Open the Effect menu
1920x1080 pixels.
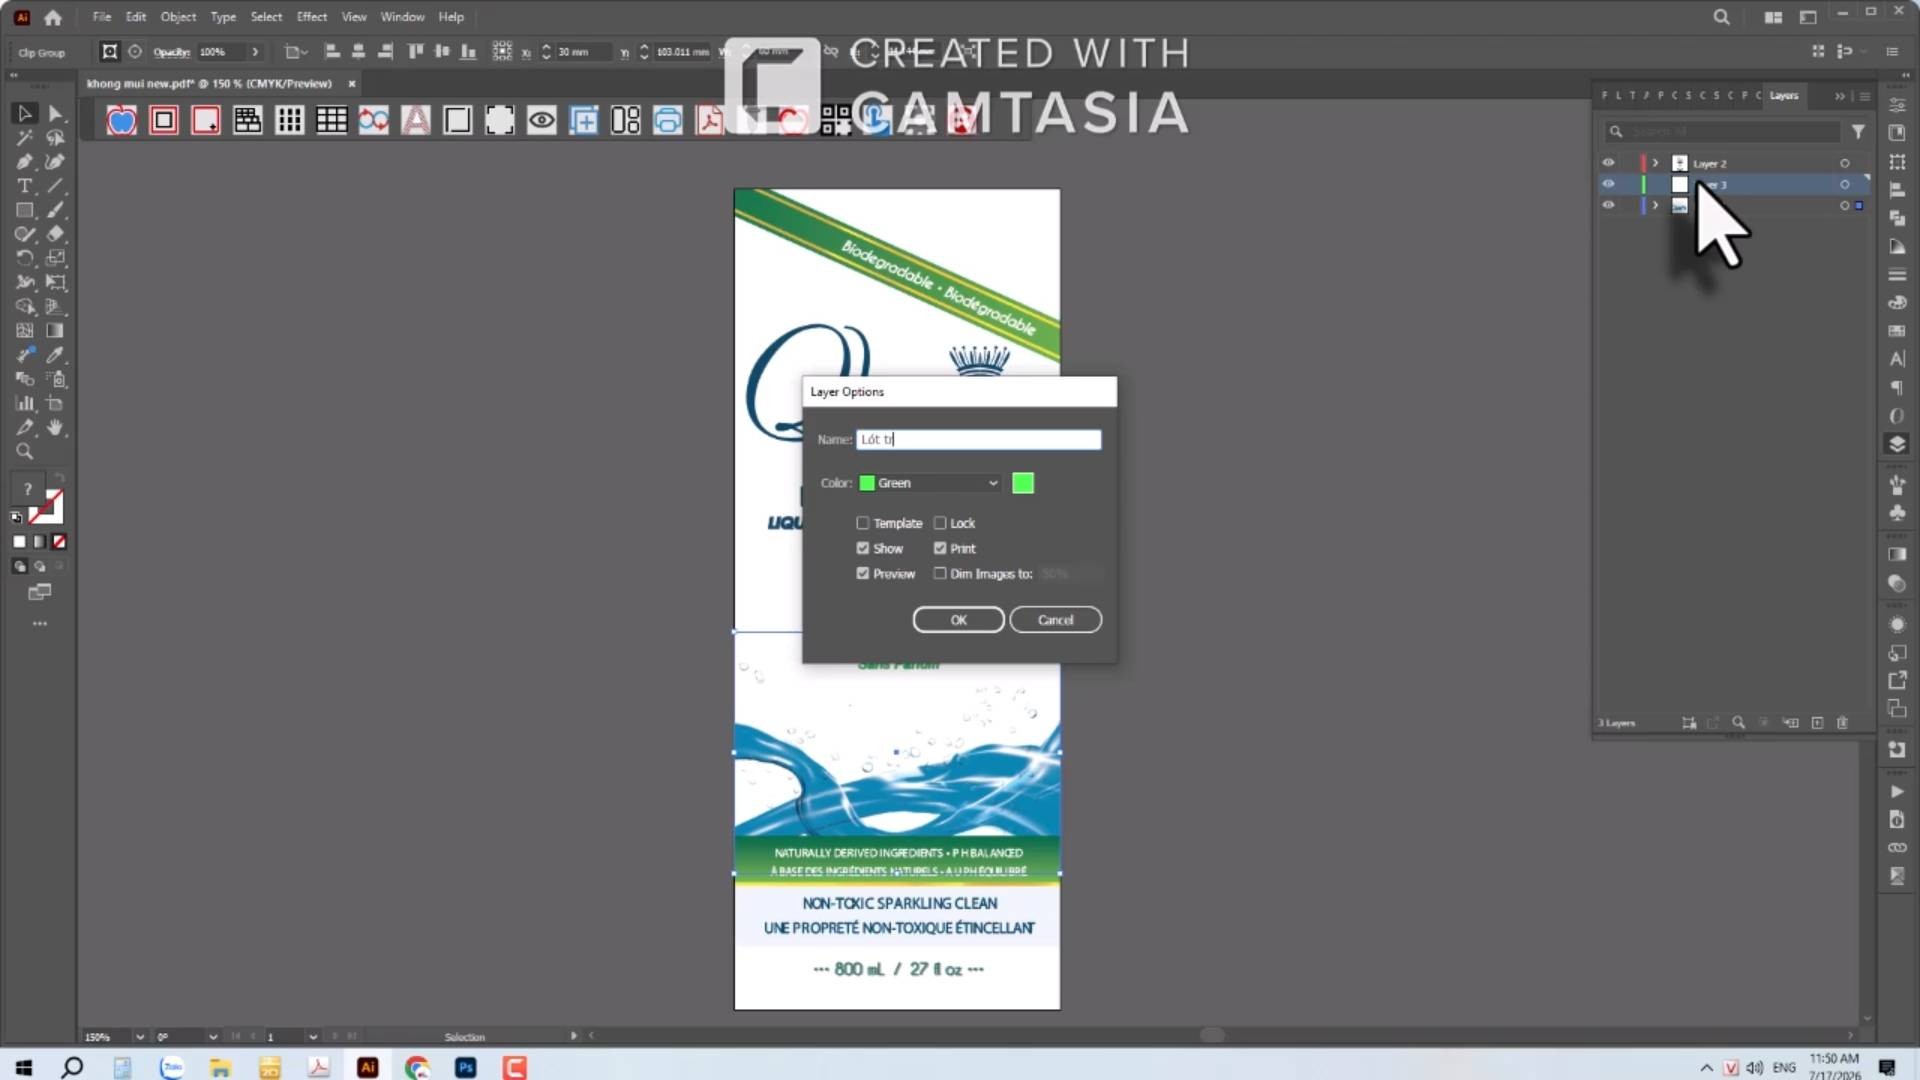311,17
